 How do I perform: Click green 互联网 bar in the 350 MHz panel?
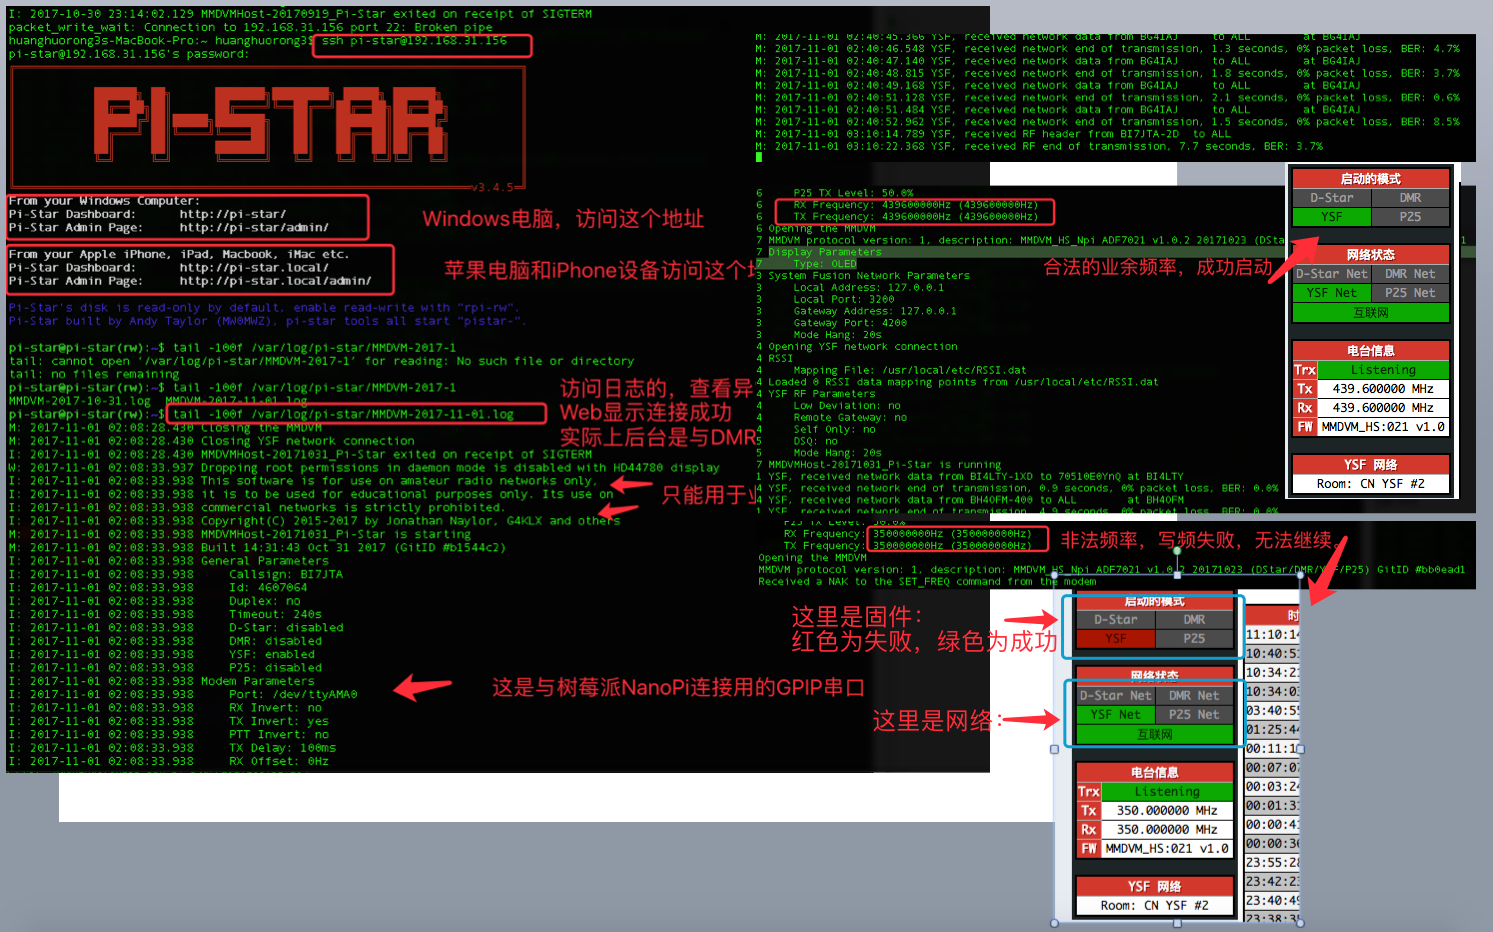click(x=1155, y=735)
